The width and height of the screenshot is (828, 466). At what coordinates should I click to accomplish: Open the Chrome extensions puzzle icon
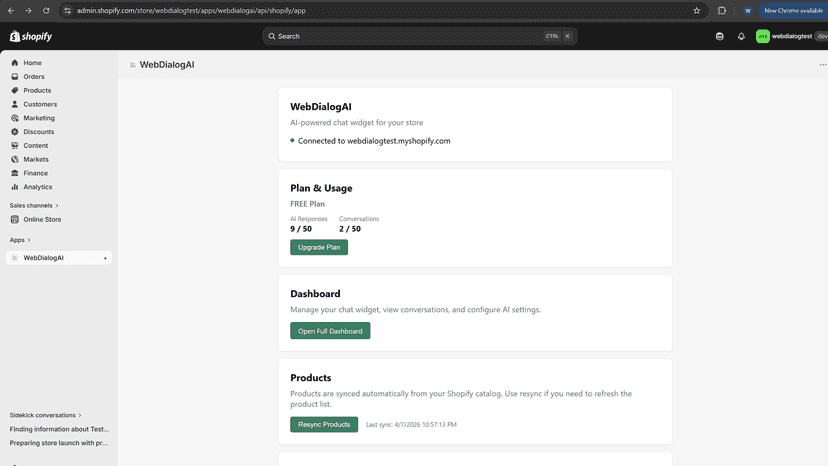point(722,11)
